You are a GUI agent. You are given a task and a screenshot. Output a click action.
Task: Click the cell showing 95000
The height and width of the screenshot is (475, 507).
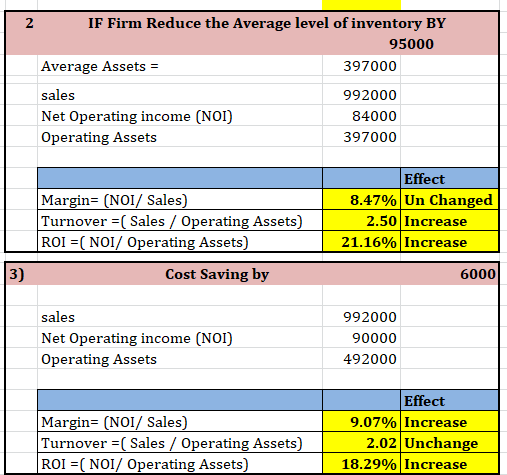pyautogui.click(x=411, y=44)
